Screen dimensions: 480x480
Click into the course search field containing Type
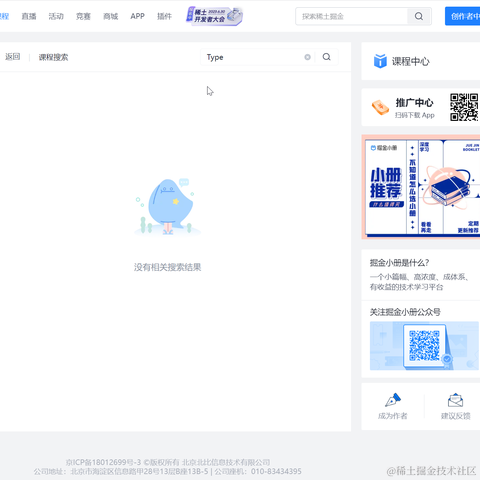(x=255, y=57)
